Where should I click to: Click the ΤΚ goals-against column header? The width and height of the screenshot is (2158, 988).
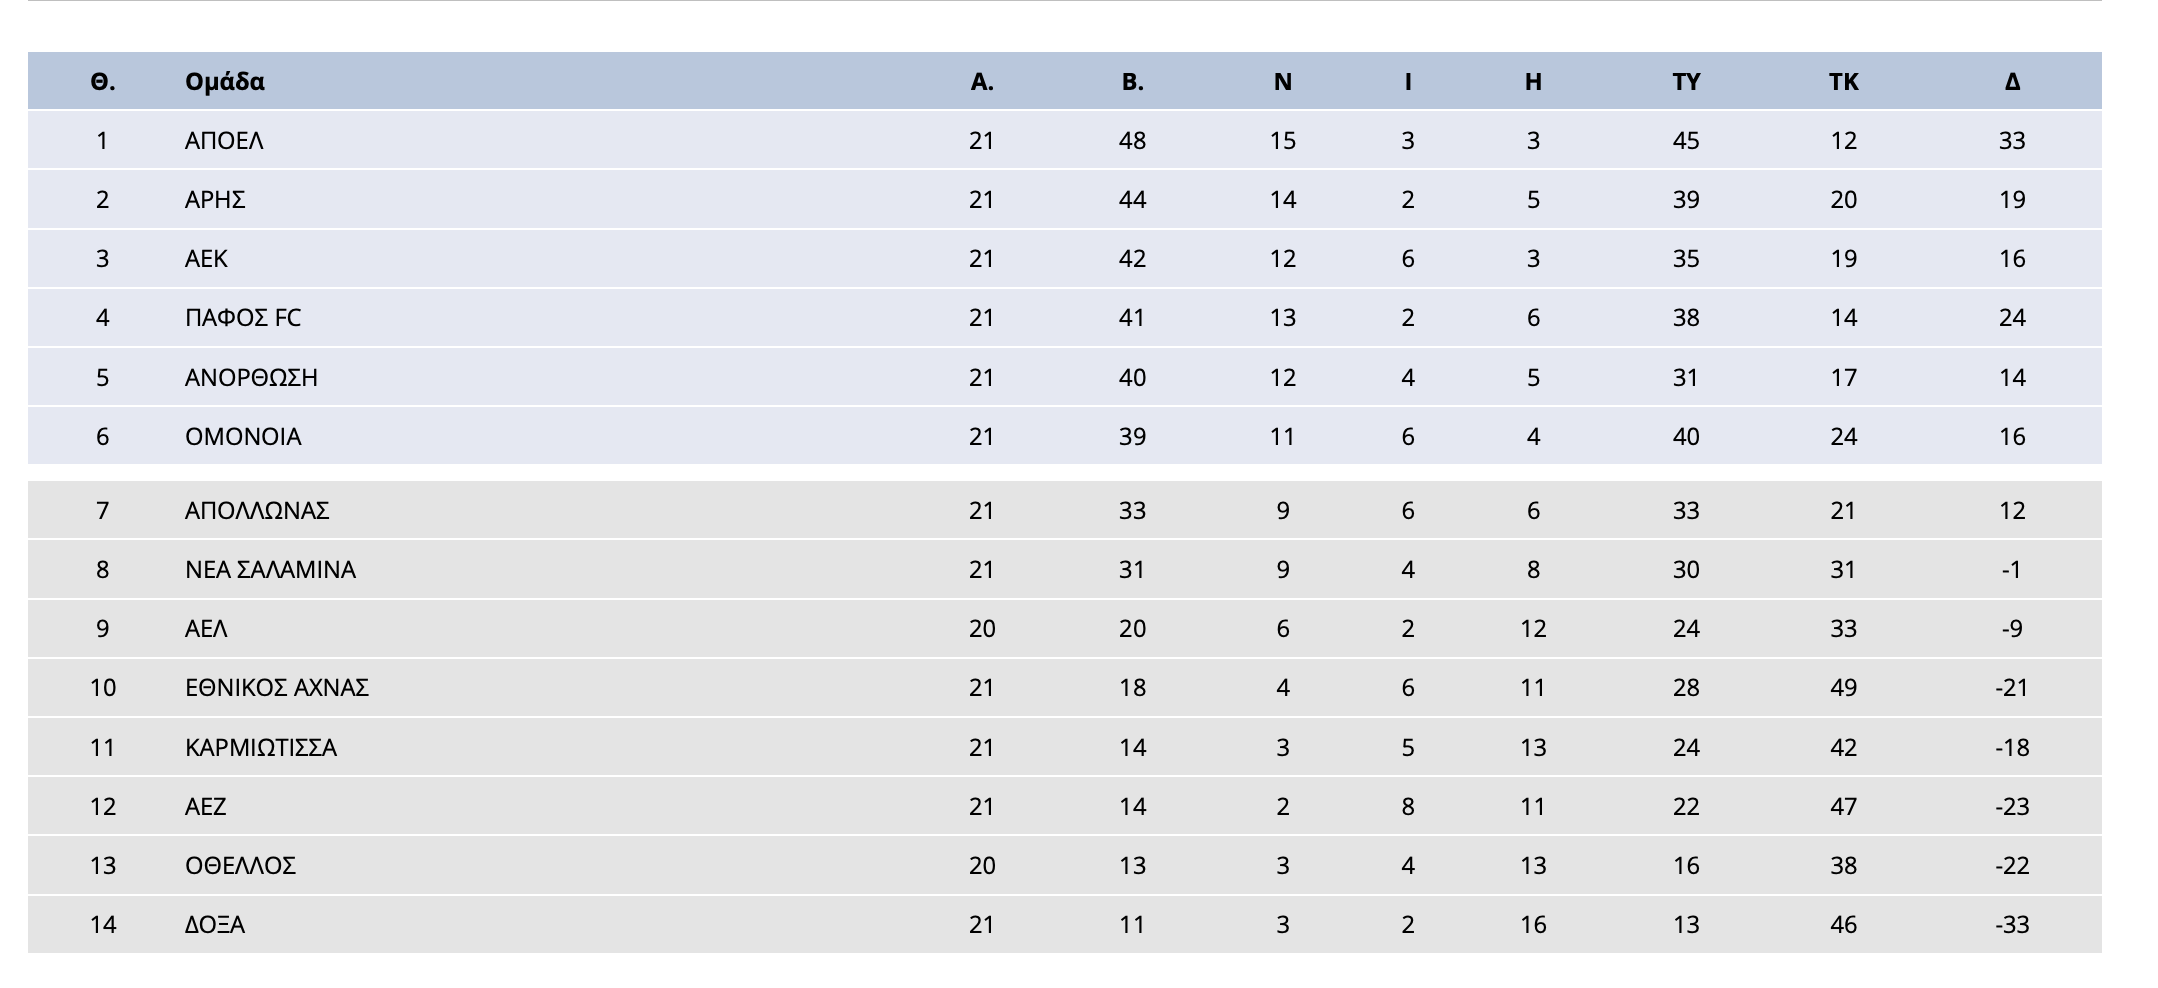[1843, 82]
